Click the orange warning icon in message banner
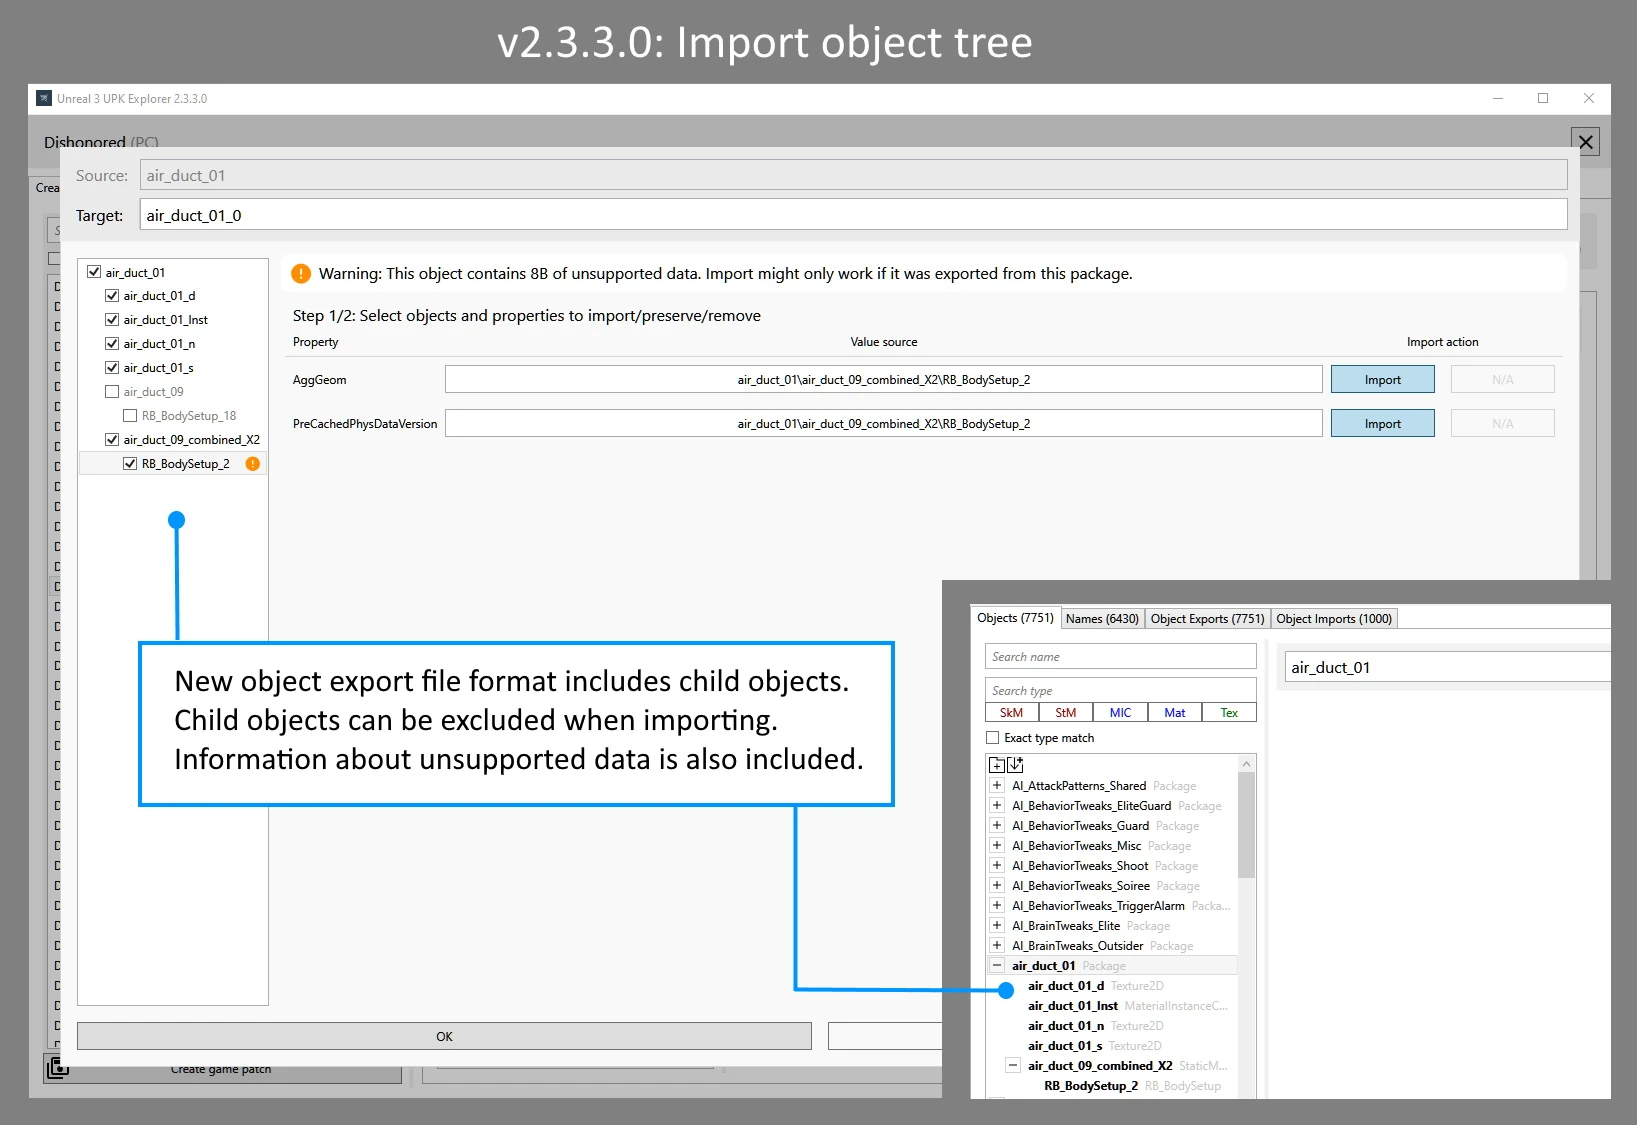This screenshot has height=1125, width=1637. click(301, 274)
